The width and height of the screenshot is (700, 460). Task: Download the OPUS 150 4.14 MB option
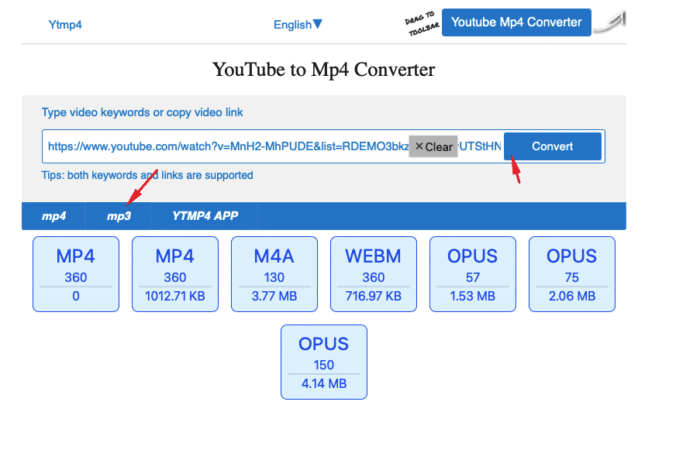coord(324,362)
